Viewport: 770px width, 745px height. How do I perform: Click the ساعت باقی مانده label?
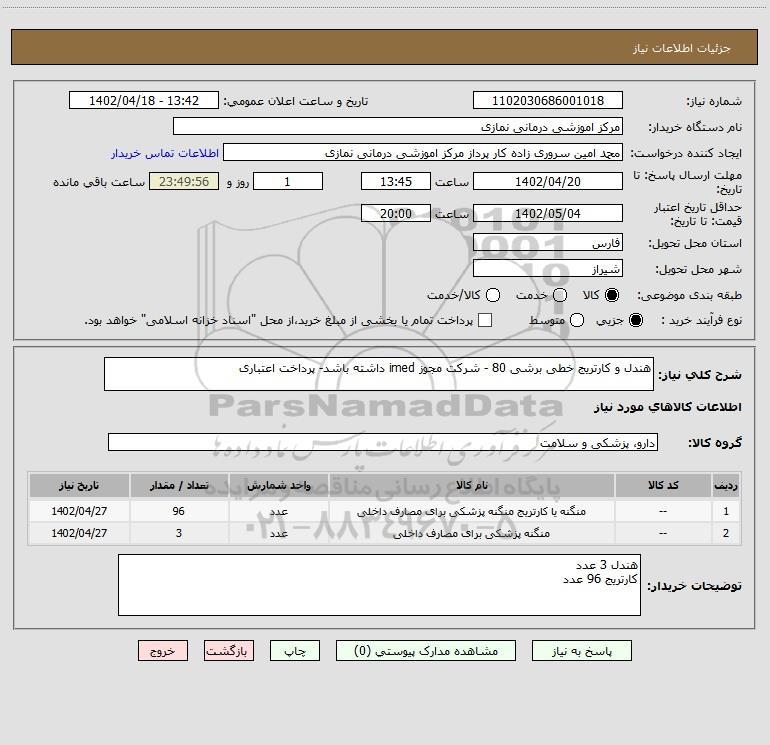pos(99,182)
